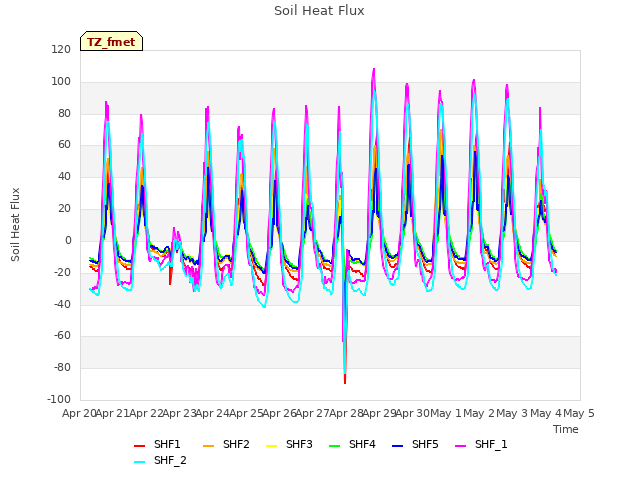This screenshot has width=640, height=480.
Task: Click the Time axis label
Action: 566,429
